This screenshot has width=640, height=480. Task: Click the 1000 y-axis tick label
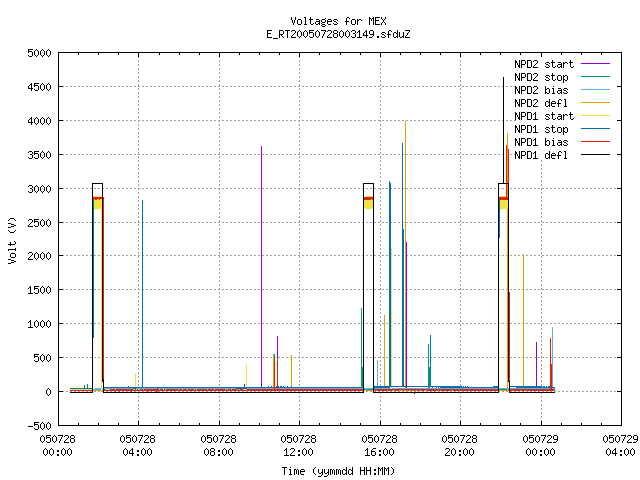[x=40, y=324]
